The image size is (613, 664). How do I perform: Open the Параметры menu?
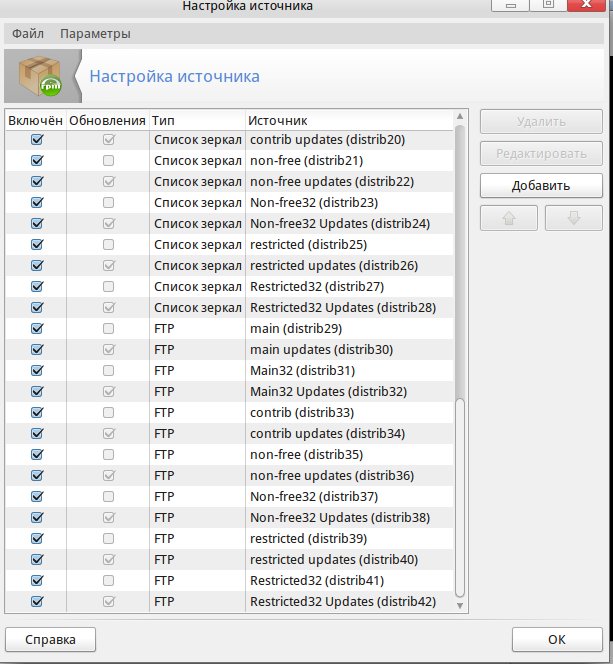[95, 33]
